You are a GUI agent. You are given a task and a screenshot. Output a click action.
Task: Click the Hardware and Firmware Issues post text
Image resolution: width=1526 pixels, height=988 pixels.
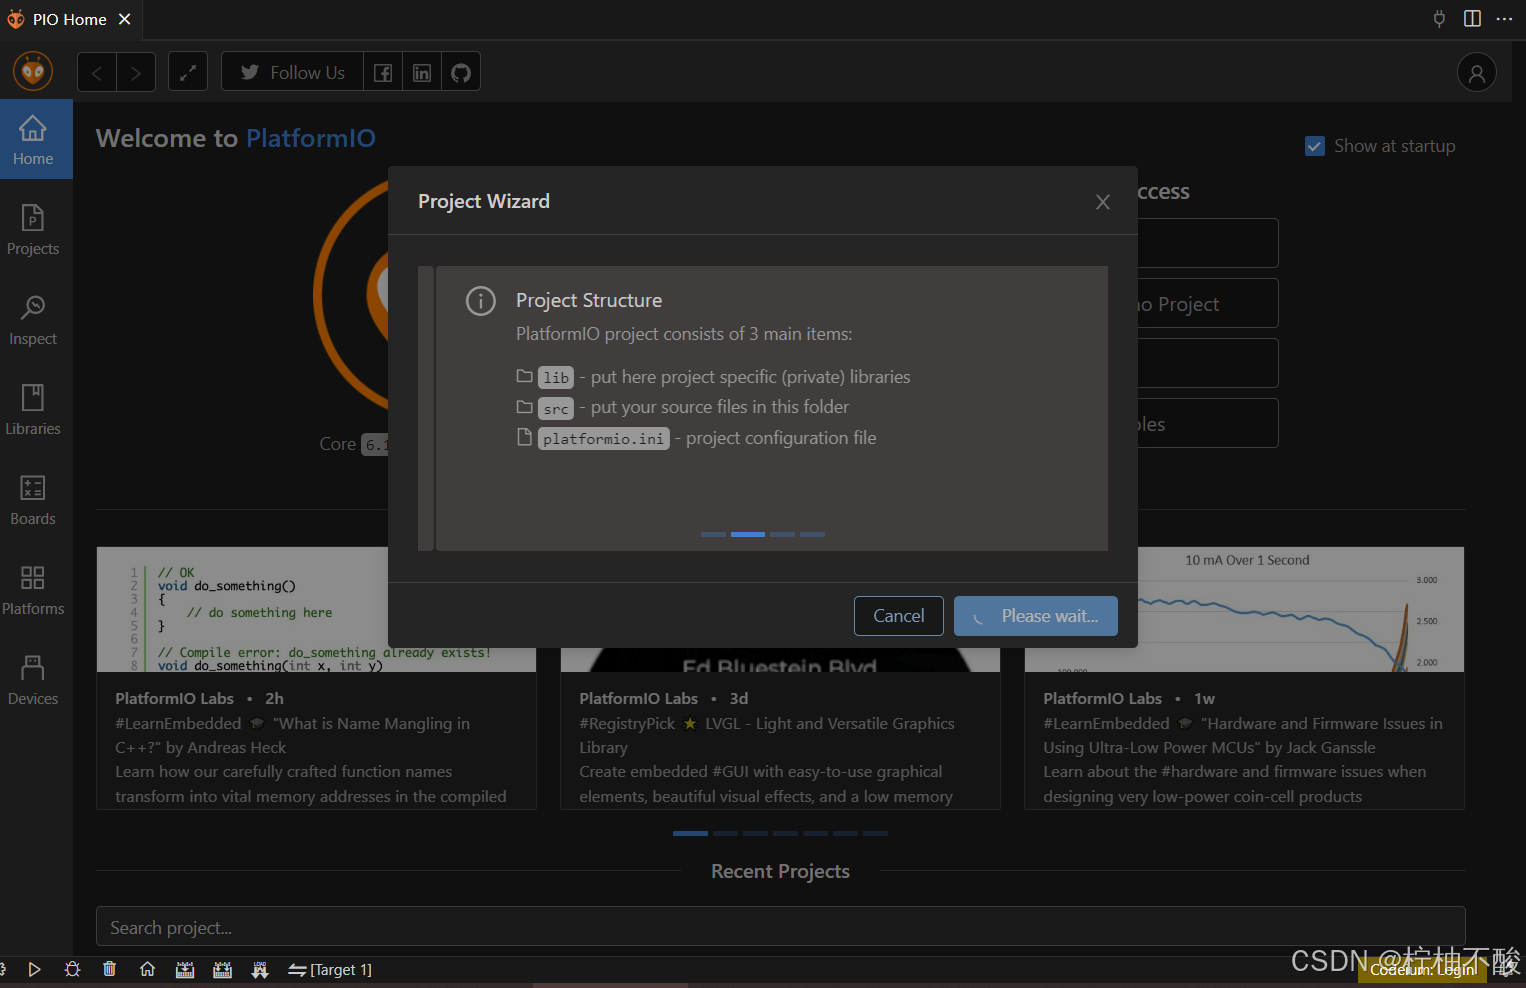[1243, 760]
